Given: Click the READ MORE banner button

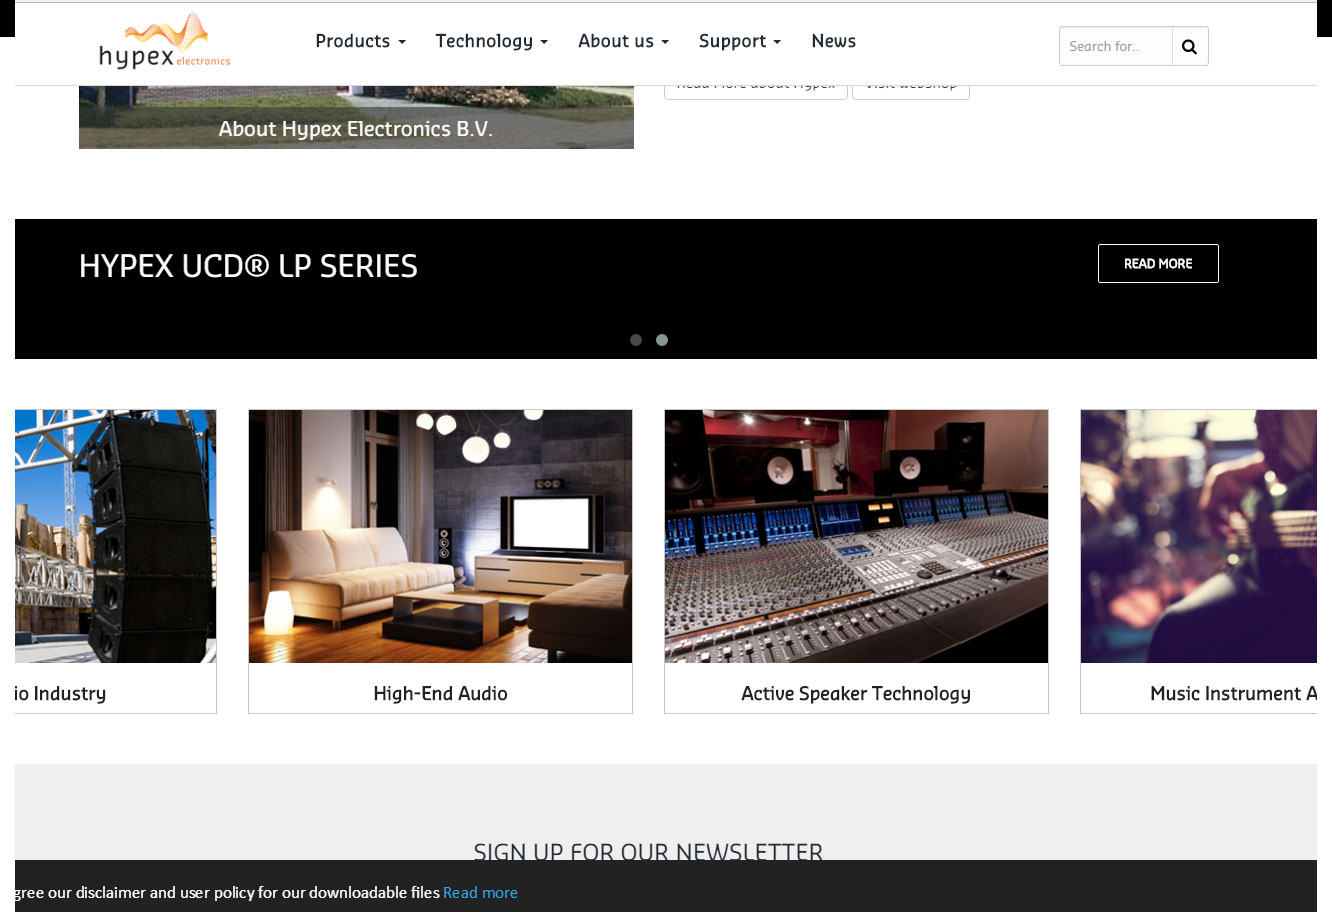Looking at the screenshot, I should pyautogui.click(x=1158, y=264).
